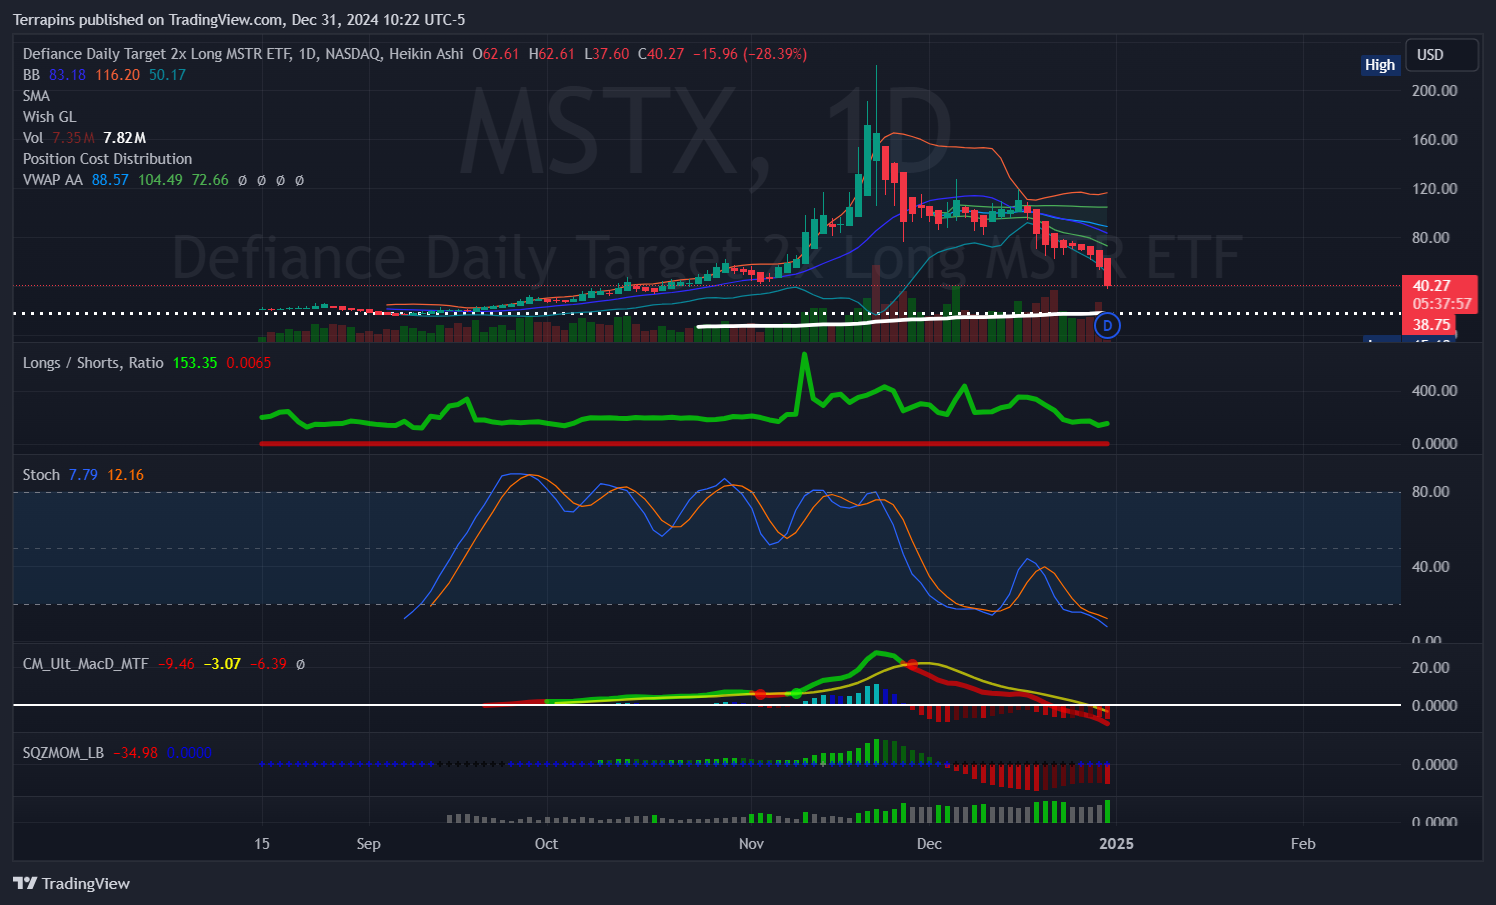Click the Oct label on time axis
Image resolution: width=1496 pixels, height=905 pixels.
point(546,844)
